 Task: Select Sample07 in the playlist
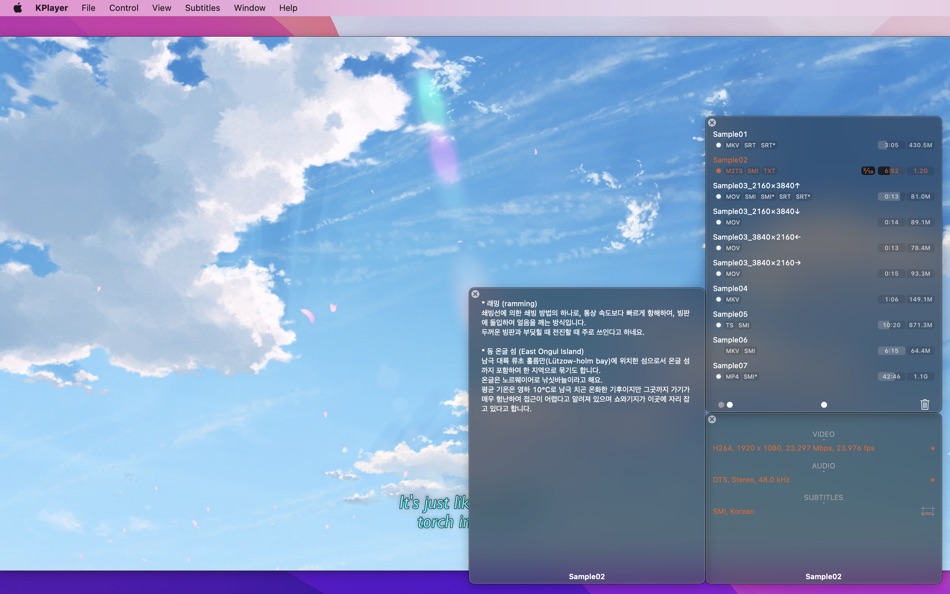[x=730, y=365]
